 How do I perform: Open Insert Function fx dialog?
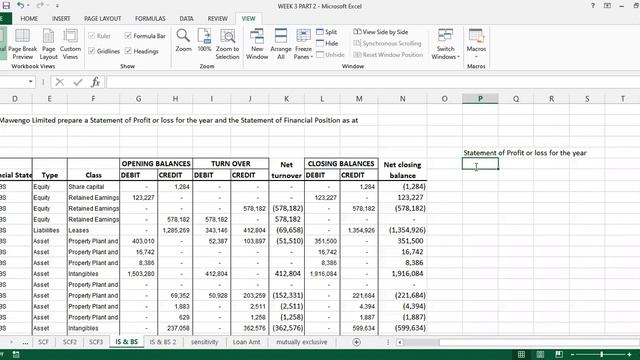coord(95,82)
